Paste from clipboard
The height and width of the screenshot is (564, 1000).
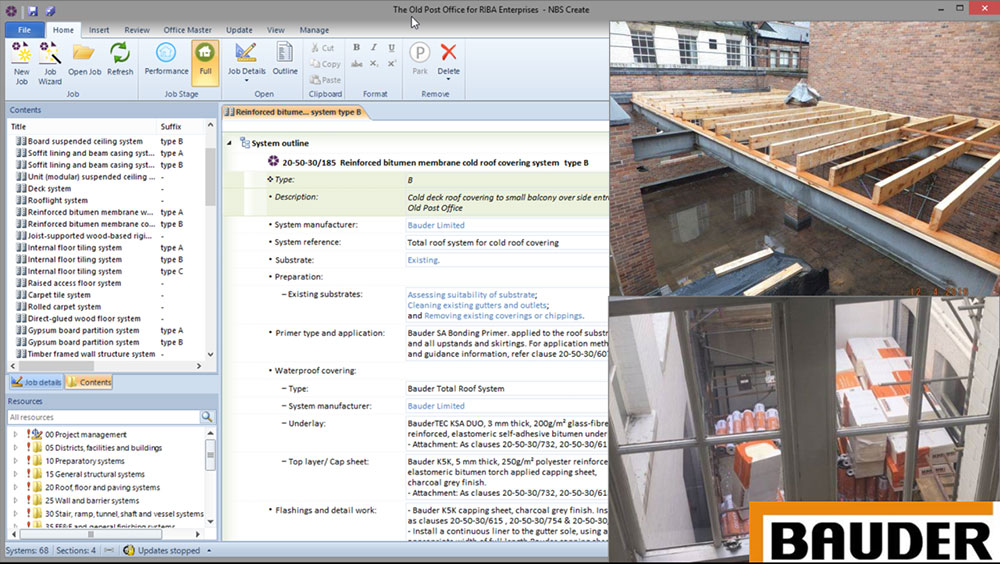325,80
